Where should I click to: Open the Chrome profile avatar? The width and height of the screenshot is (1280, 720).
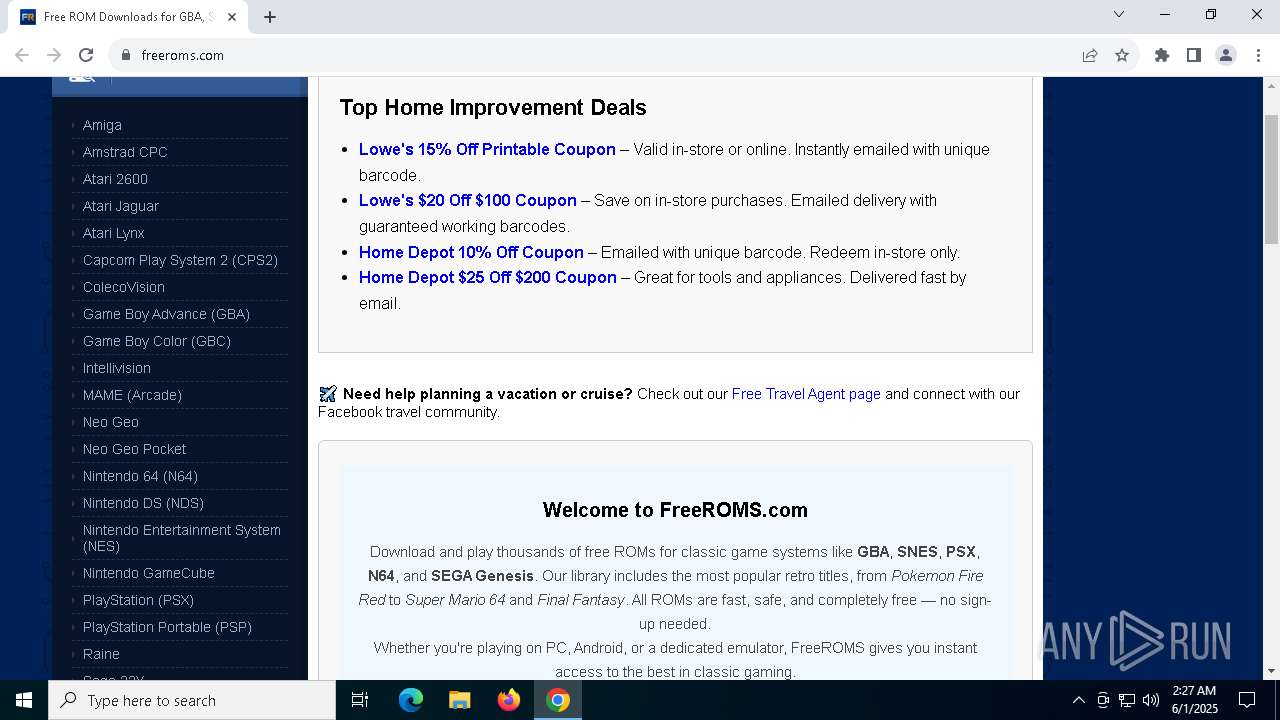coord(1226,55)
